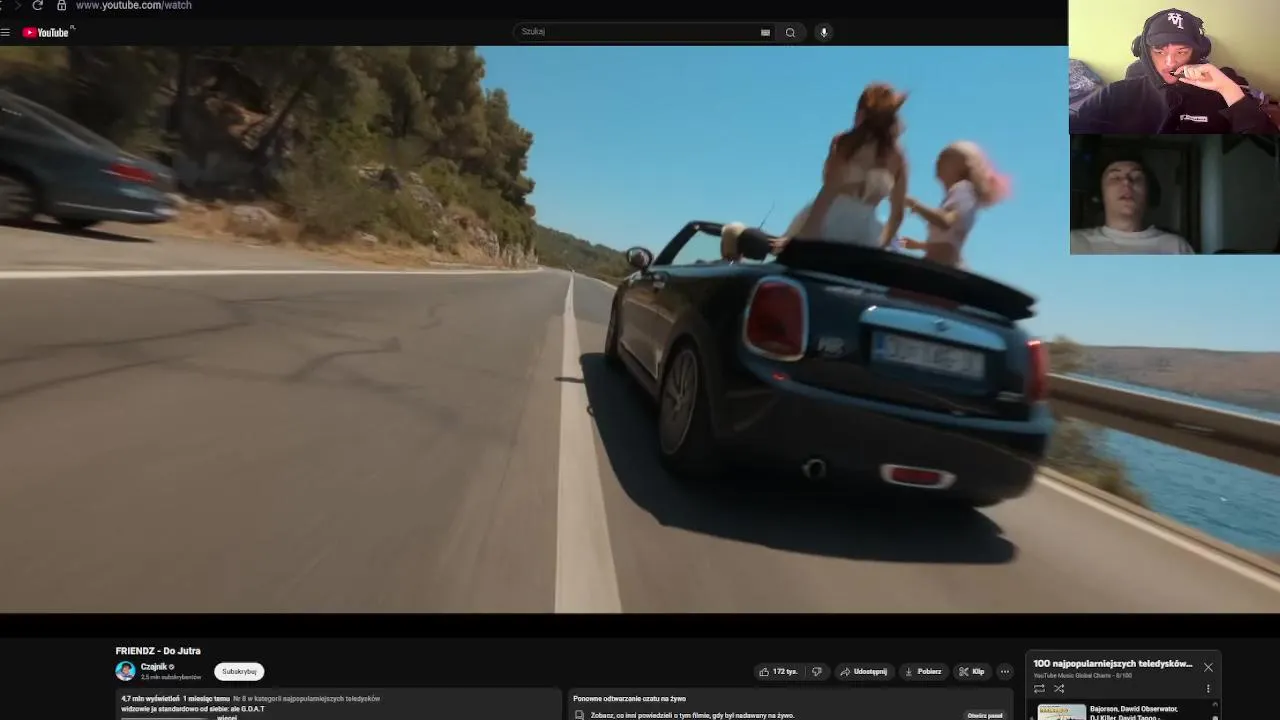The width and height of the screenshot is (1280, 720).
Task: Like the video with thumbs-up 172 tys.
Action: [x=779, y=672]
